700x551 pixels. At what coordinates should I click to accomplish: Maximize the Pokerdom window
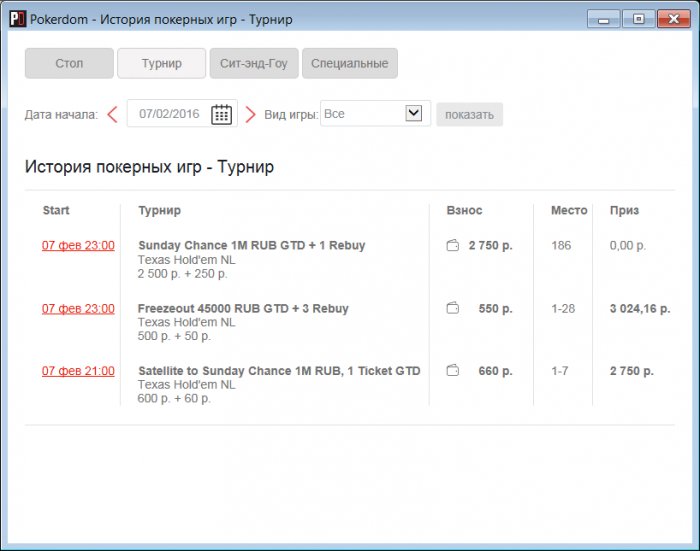point(638,19)
